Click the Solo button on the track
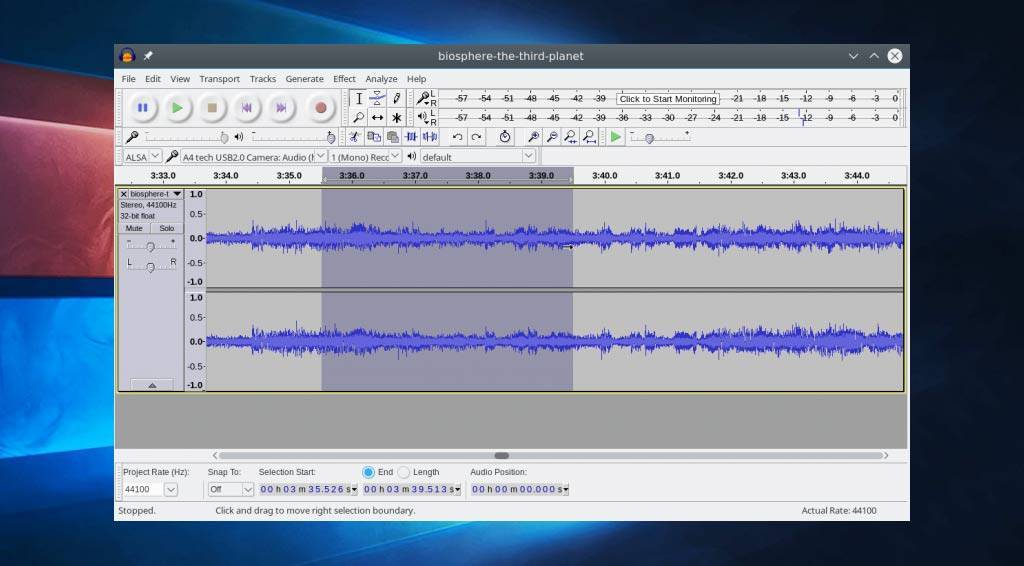Viewport: 1024px width, 566px height. pyautogui.click(x=166, y=228)
